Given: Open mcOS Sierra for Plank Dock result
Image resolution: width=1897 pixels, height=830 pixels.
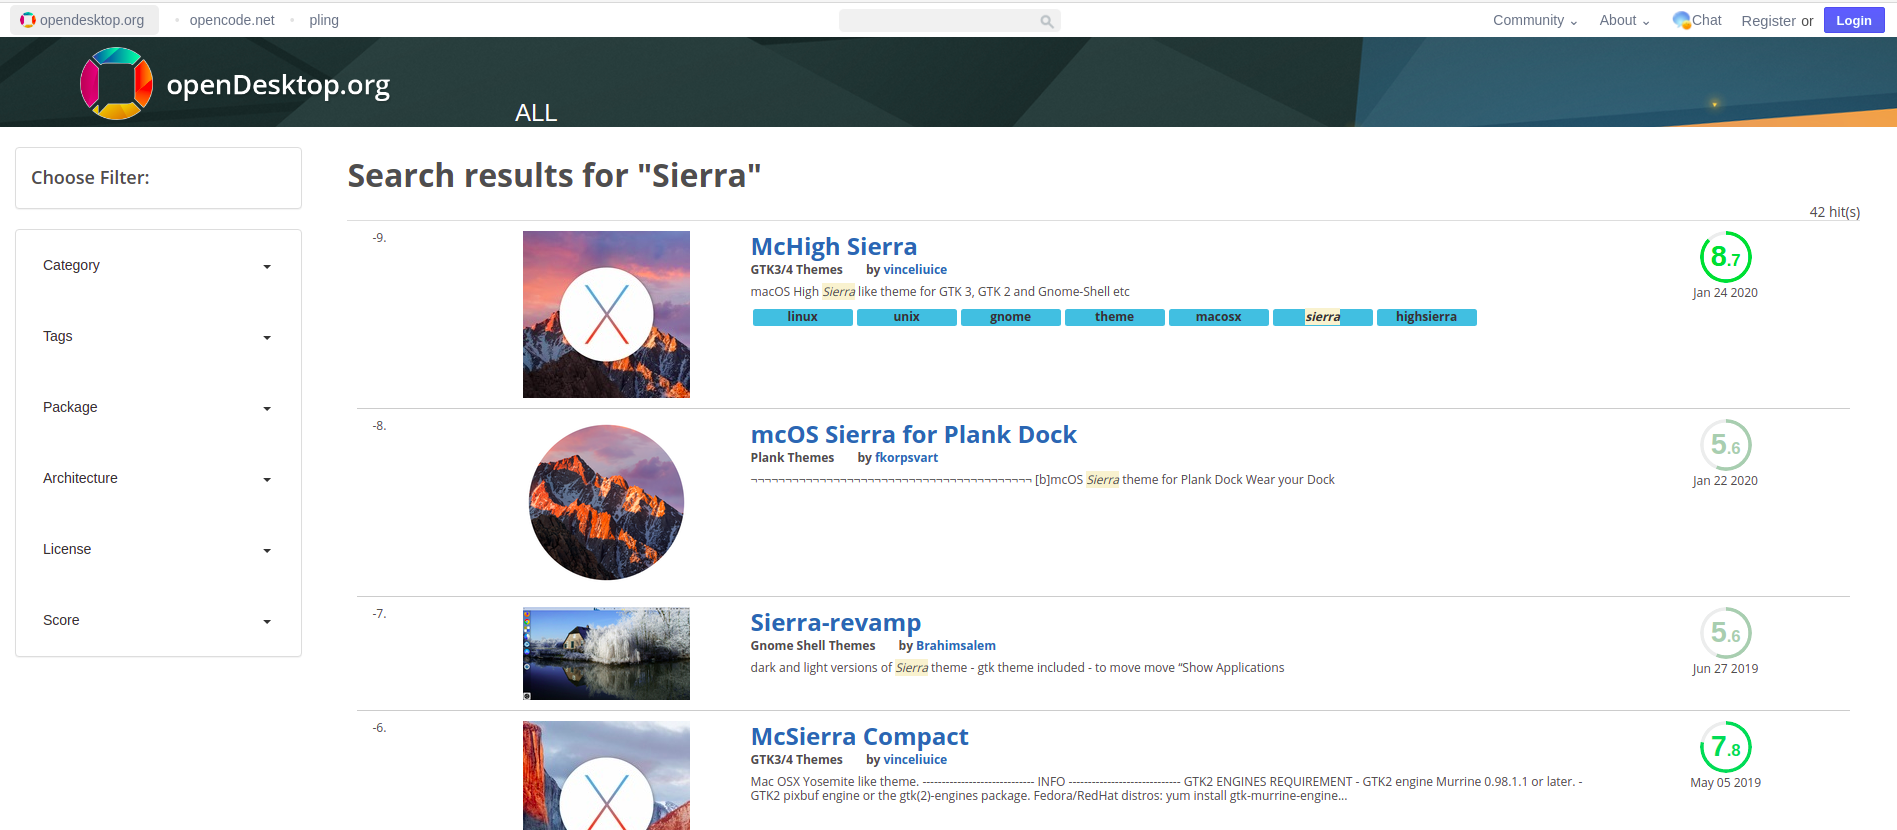Looking at the screenshot, I should pos(913,435).
